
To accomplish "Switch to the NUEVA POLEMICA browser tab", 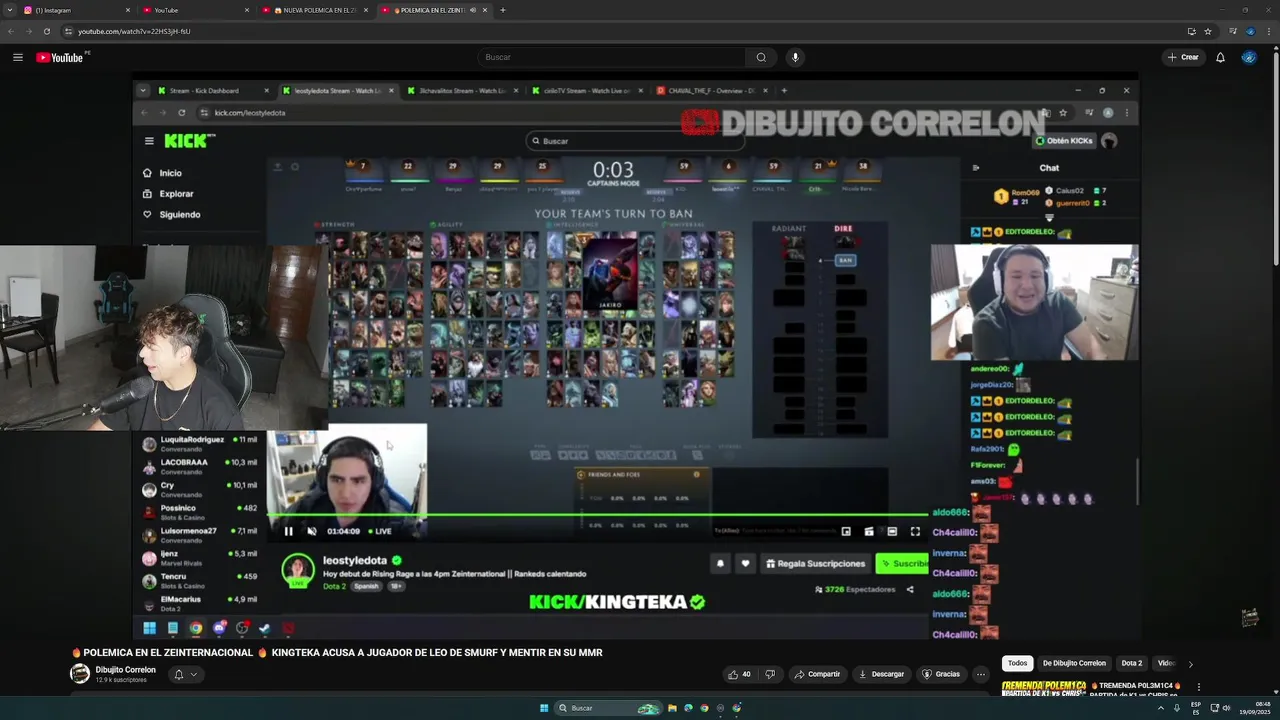I will click(x=314, y=10).
